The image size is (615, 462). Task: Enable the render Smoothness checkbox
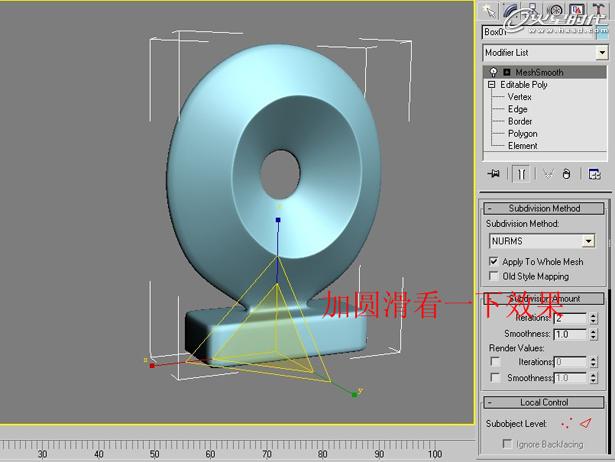pos(494,378)
